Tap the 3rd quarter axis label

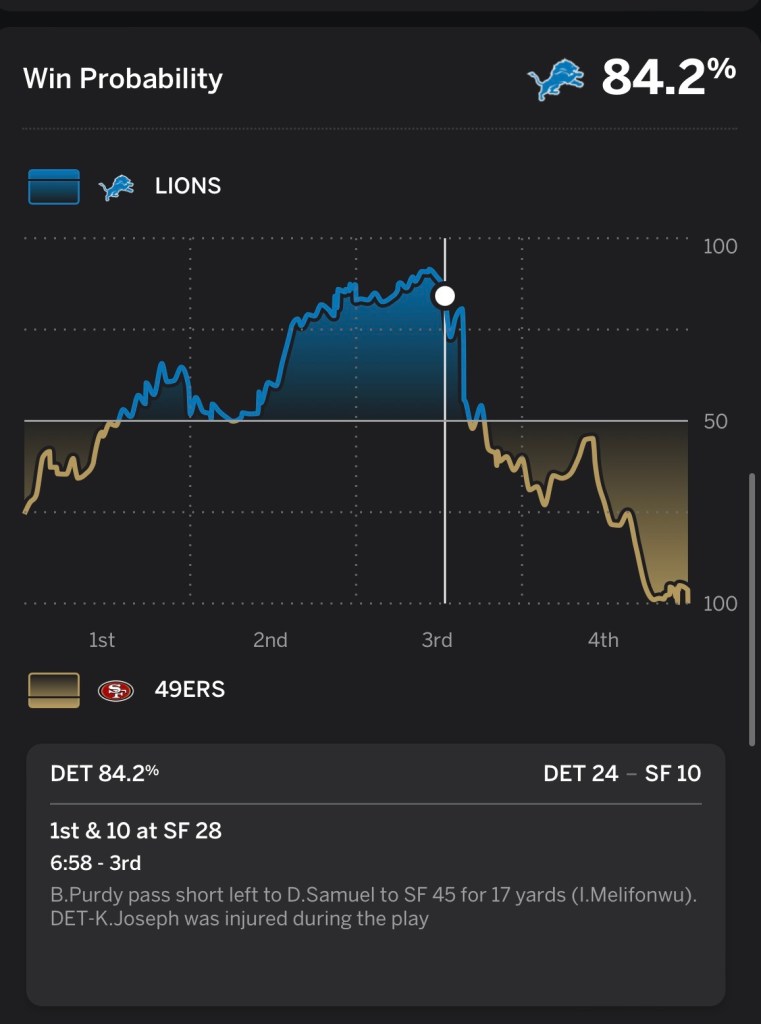coord(437,640)
